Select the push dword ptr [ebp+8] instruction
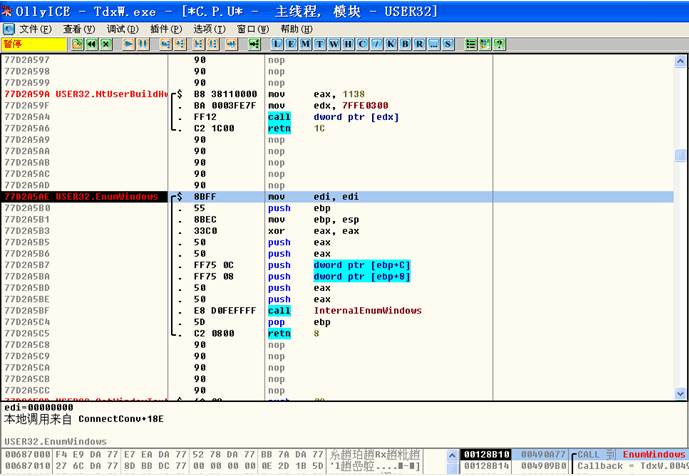Image resolution: width=689 pixels, height=476 pixels. point(339,276)
